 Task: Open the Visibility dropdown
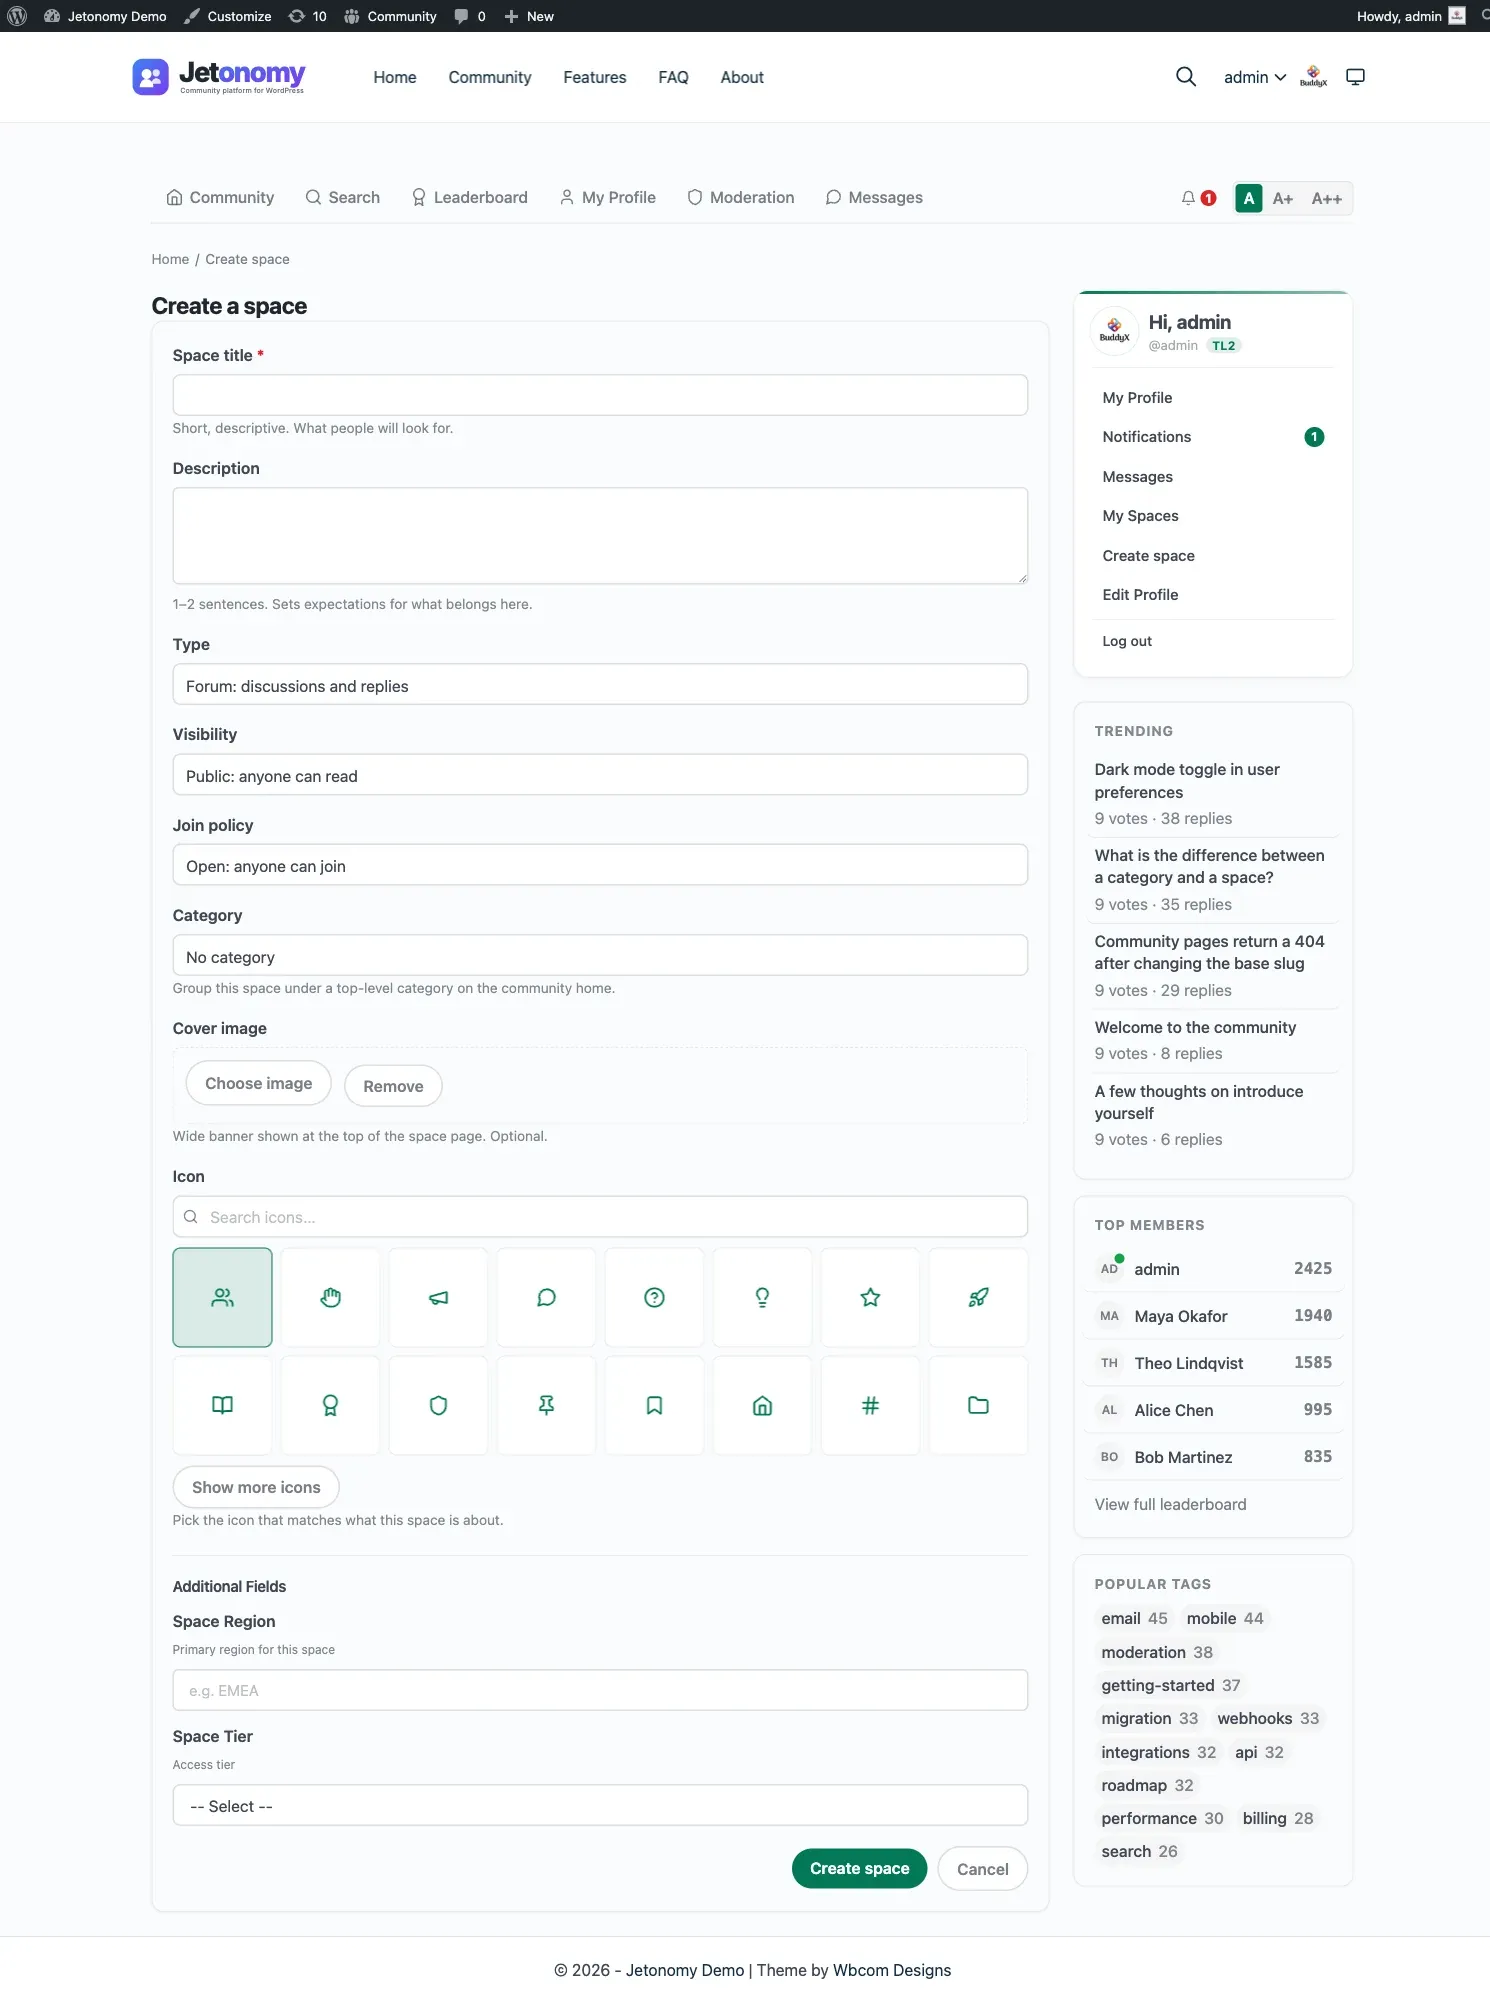(x=600, y=775)
